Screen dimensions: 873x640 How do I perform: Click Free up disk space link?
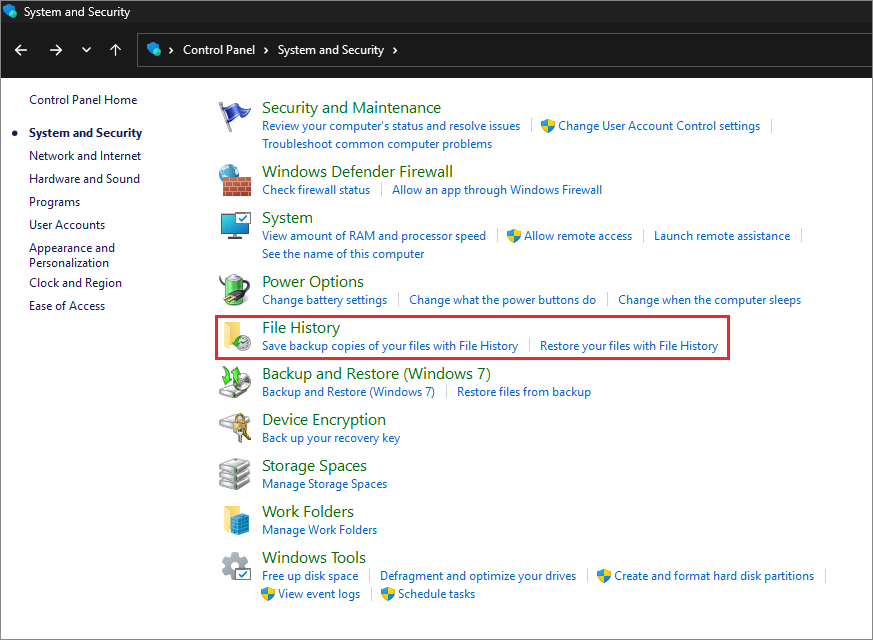pyautogui.click(x=310, y=576)
